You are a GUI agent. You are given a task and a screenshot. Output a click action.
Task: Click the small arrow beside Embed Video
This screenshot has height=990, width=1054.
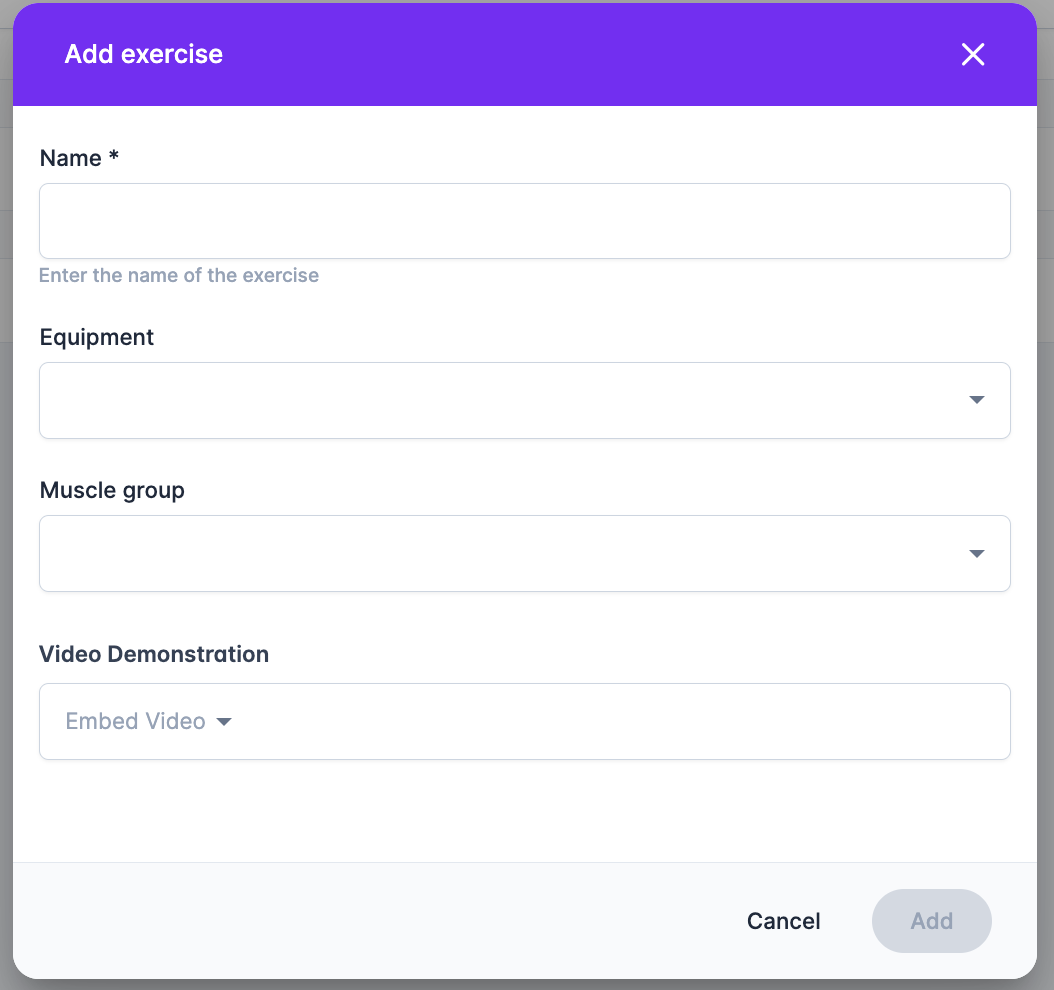pyautogui.click(x=224, y=722)
